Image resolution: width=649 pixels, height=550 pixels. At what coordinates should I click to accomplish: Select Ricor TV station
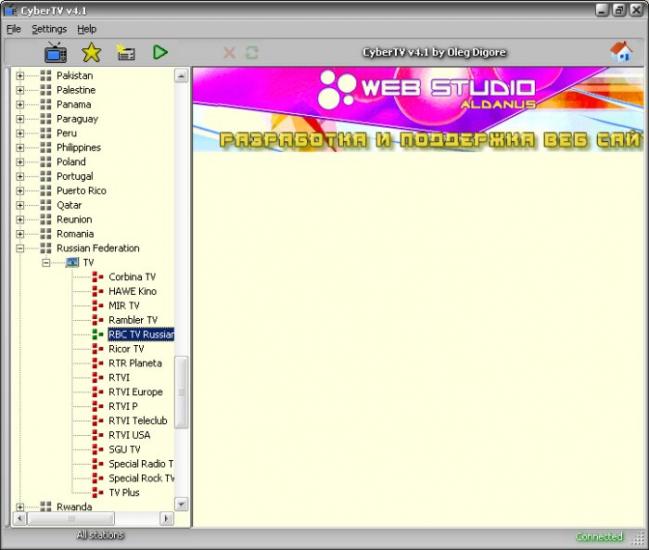click(126, 349)
